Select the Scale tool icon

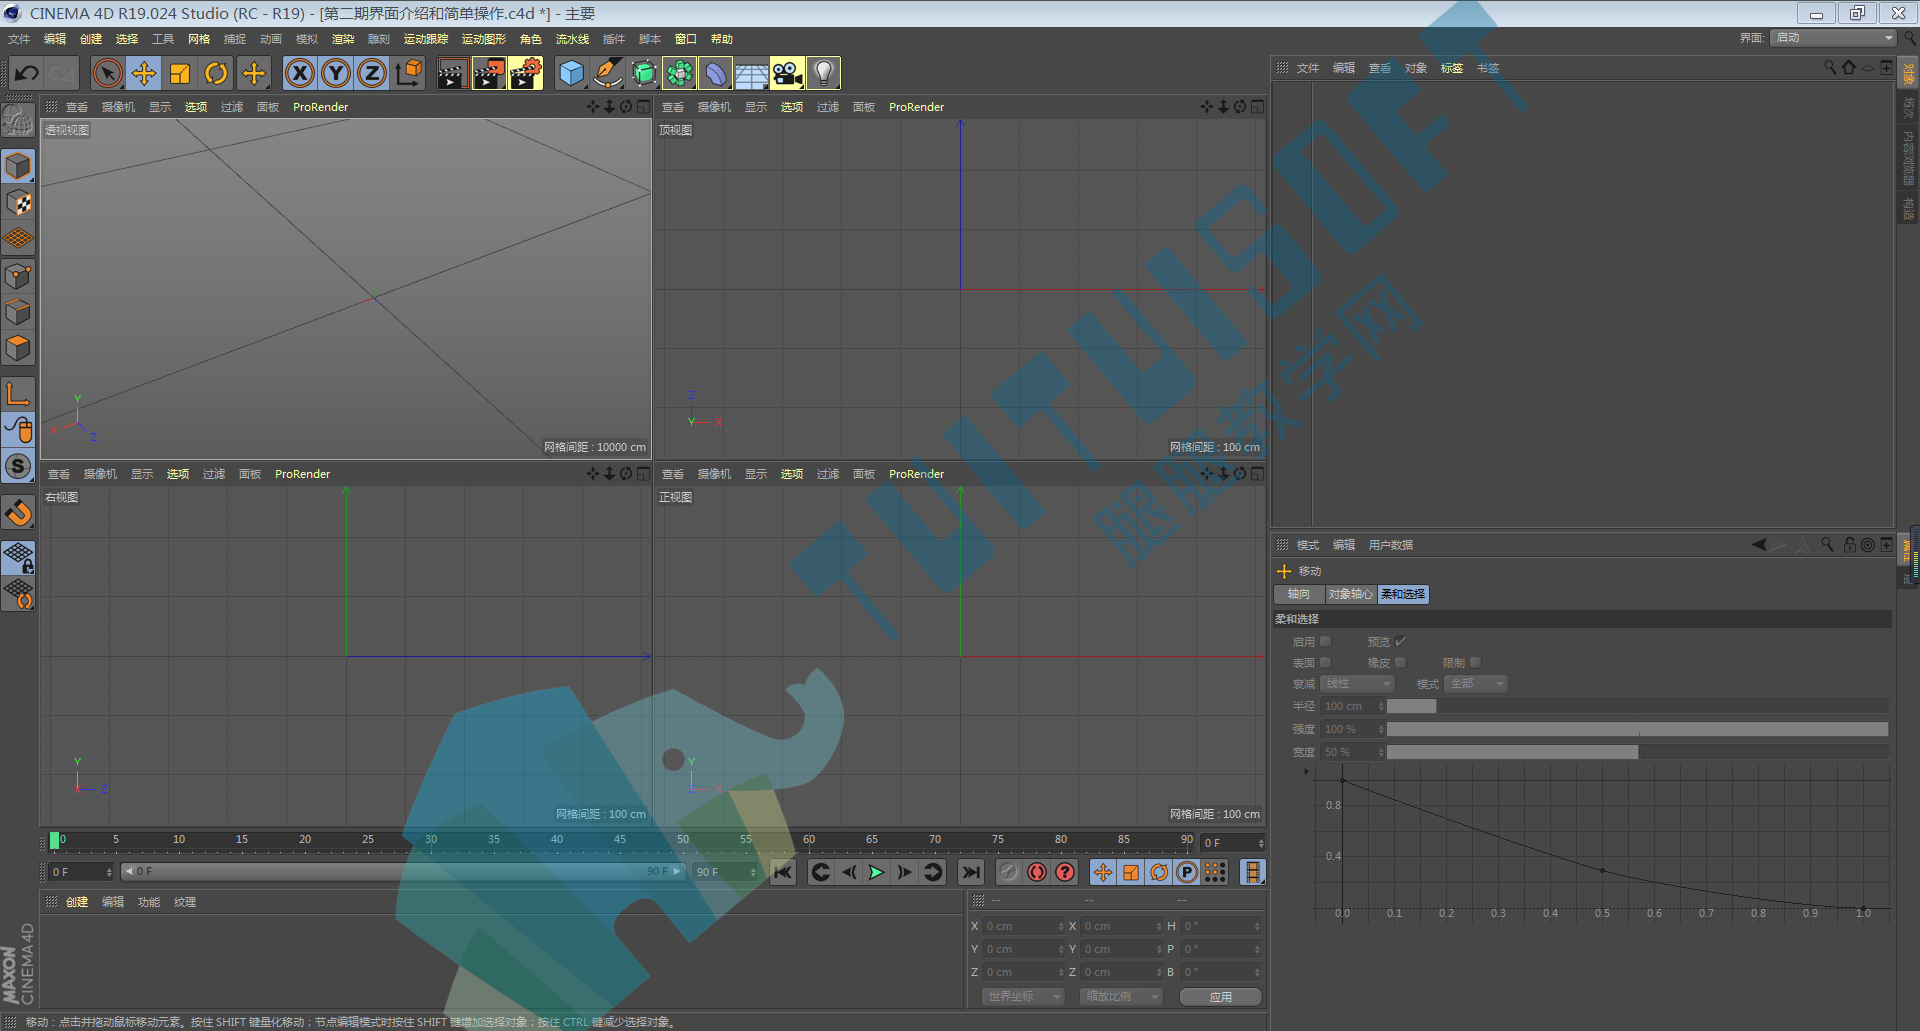[x=180, y=73]
